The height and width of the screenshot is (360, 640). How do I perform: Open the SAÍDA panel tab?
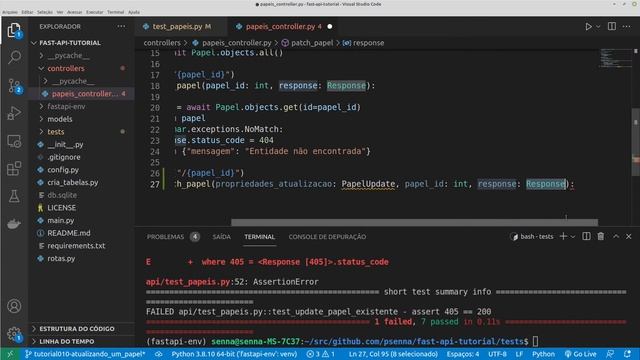222,237
